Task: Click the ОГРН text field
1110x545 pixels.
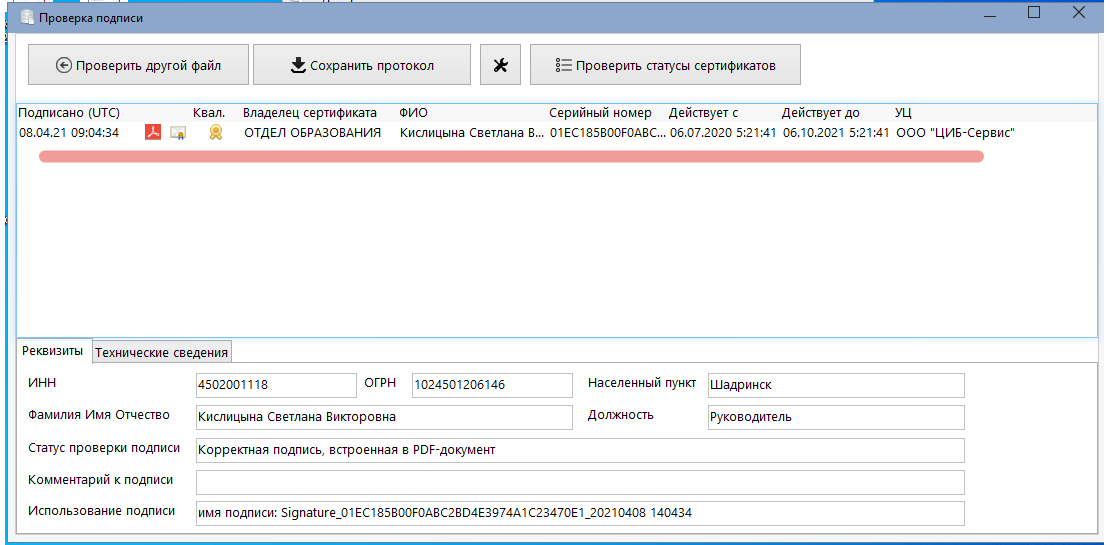Action: [490, 385]
